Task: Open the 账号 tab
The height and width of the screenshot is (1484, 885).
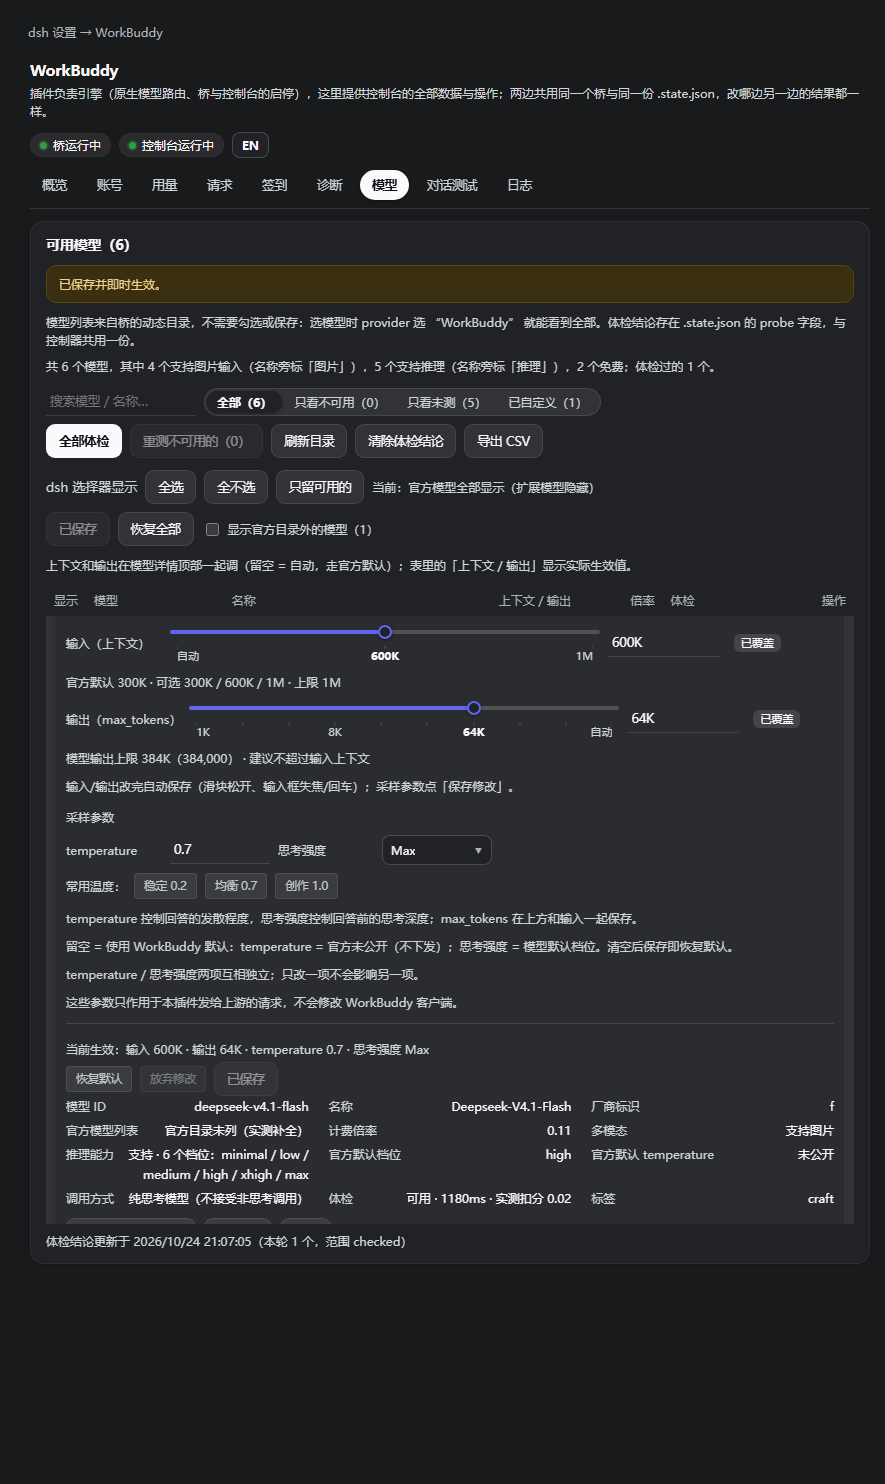Action: tap(110, 185)
